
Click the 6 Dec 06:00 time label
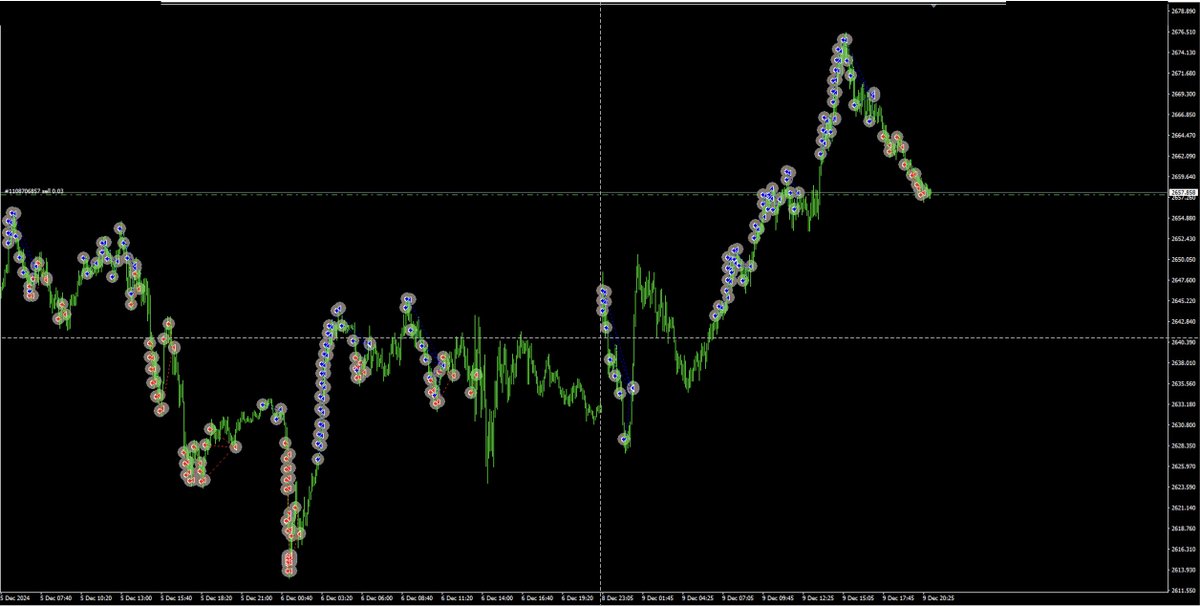tap(378, 598)
